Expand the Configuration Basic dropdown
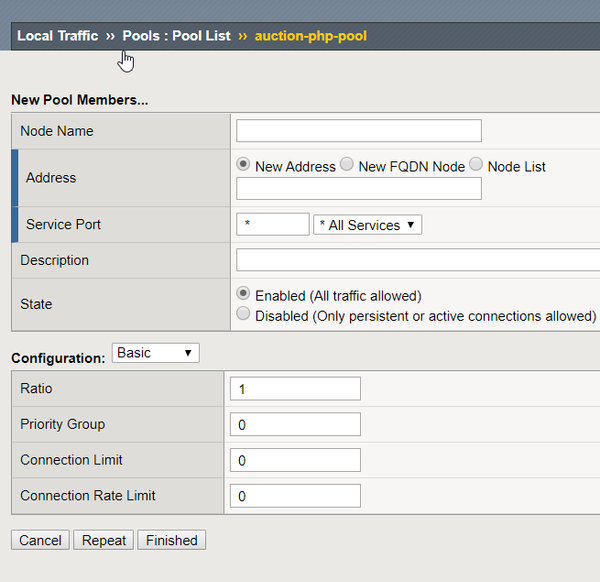 click(156, 353)
